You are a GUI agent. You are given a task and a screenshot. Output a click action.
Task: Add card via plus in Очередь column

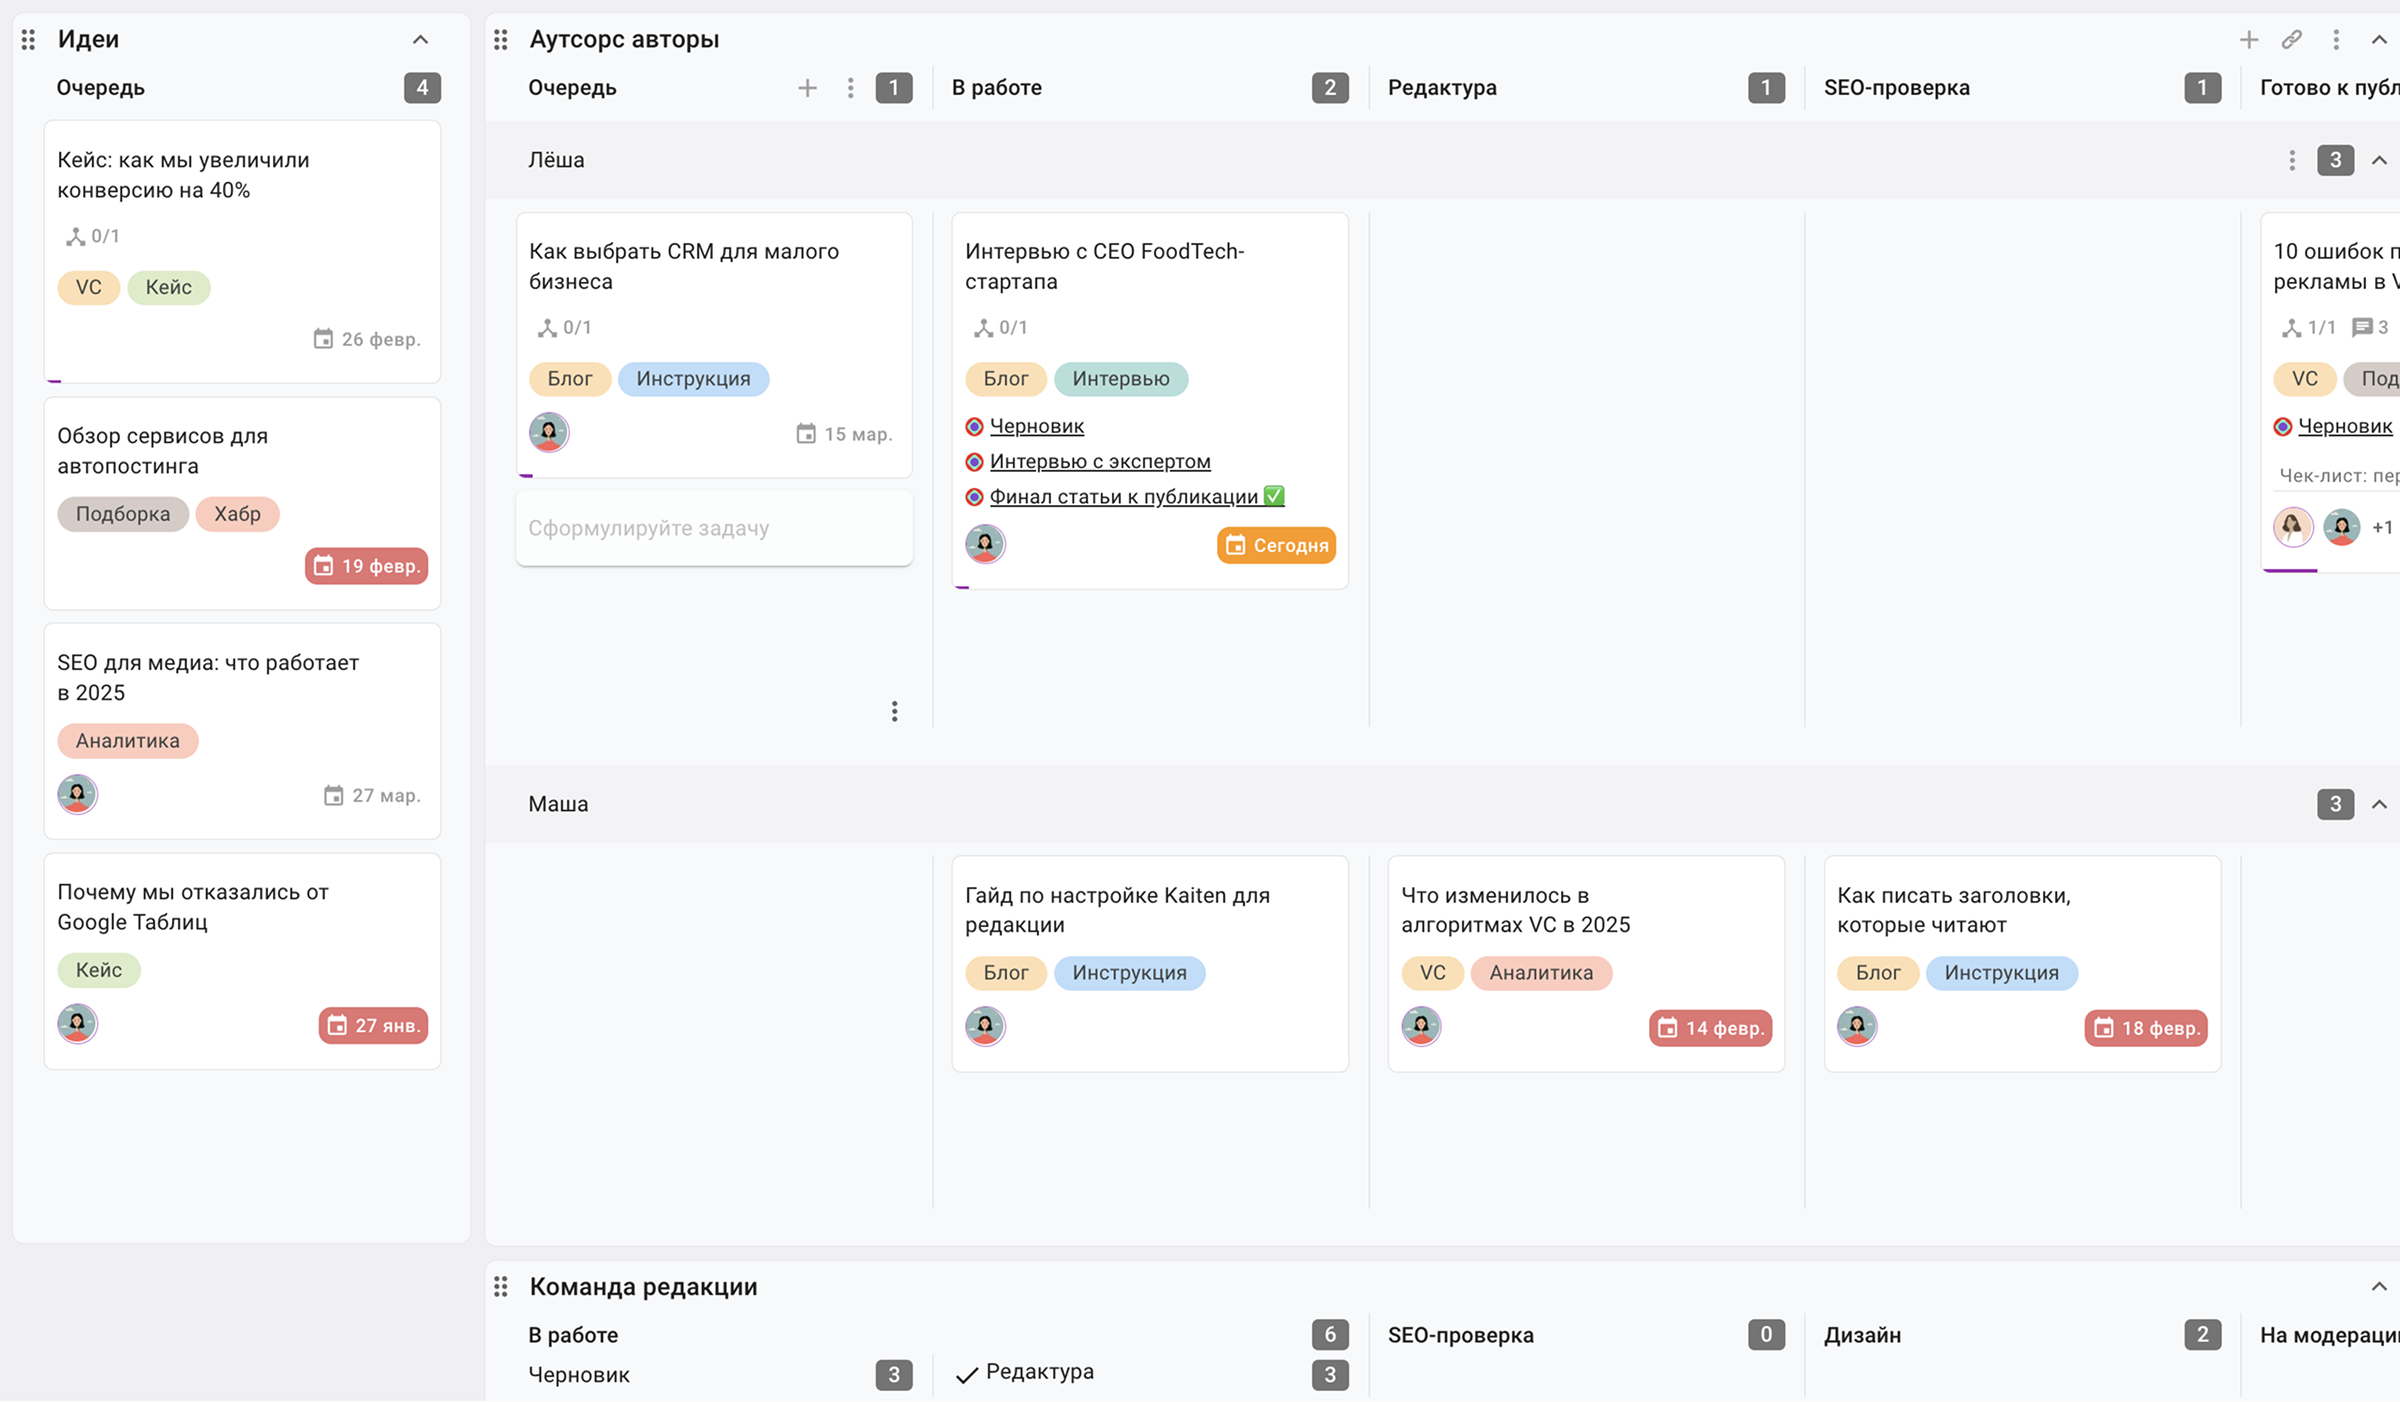point(807,88)
